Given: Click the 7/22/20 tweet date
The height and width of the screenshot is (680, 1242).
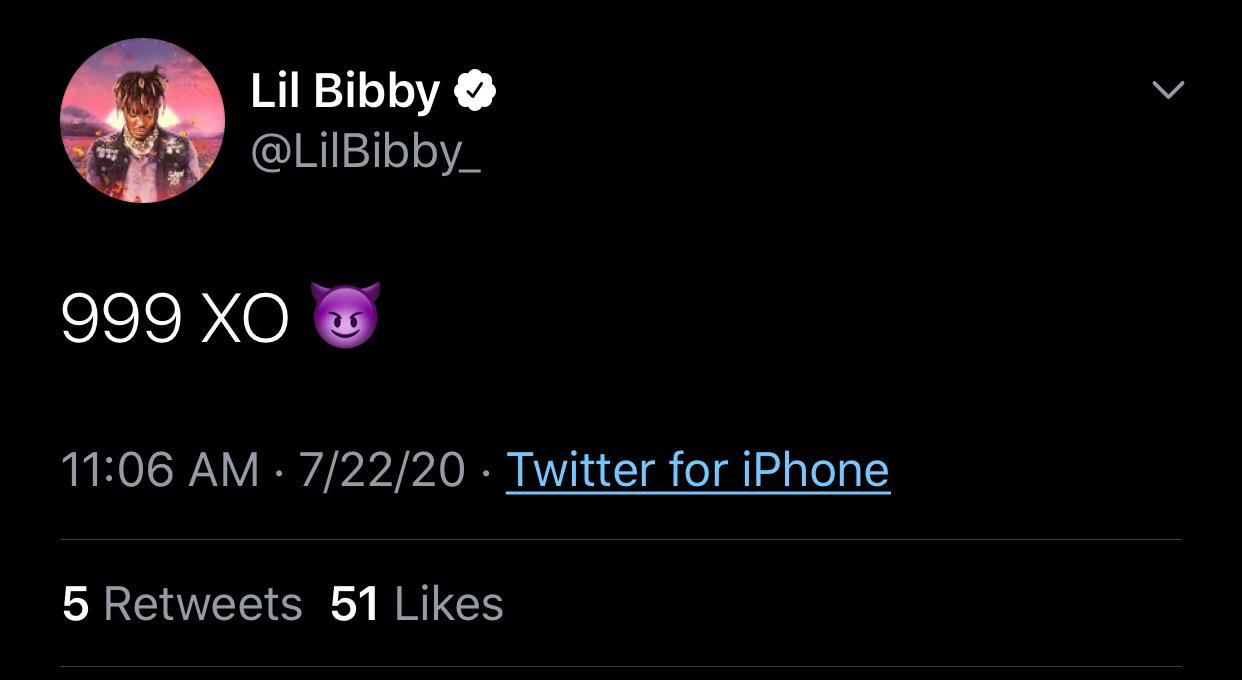Looking at the screenshot, I should click(381, 469).
